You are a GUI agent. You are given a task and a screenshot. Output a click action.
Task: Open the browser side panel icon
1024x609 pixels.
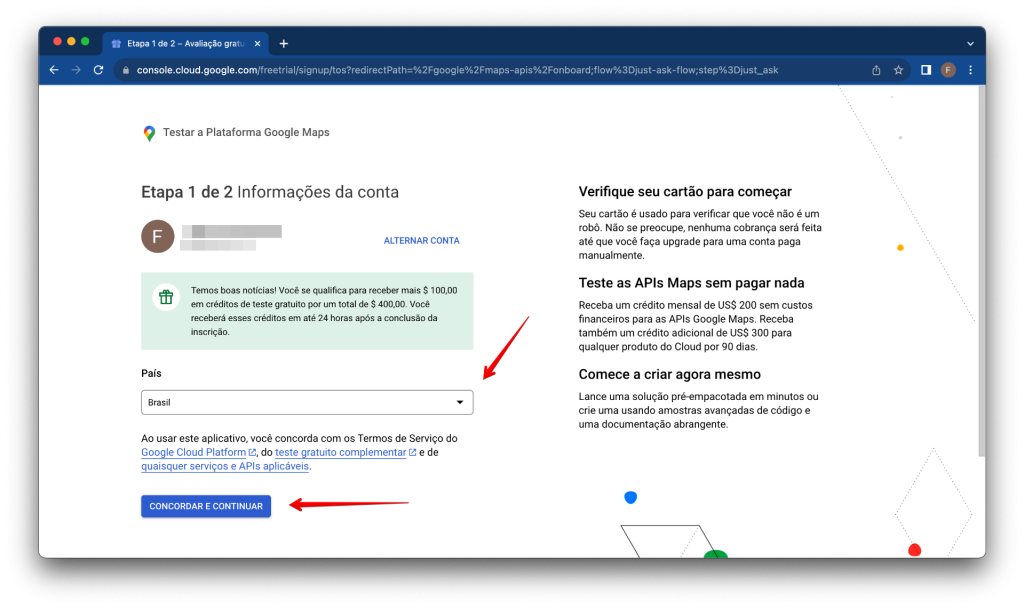(x=926, y=70)
